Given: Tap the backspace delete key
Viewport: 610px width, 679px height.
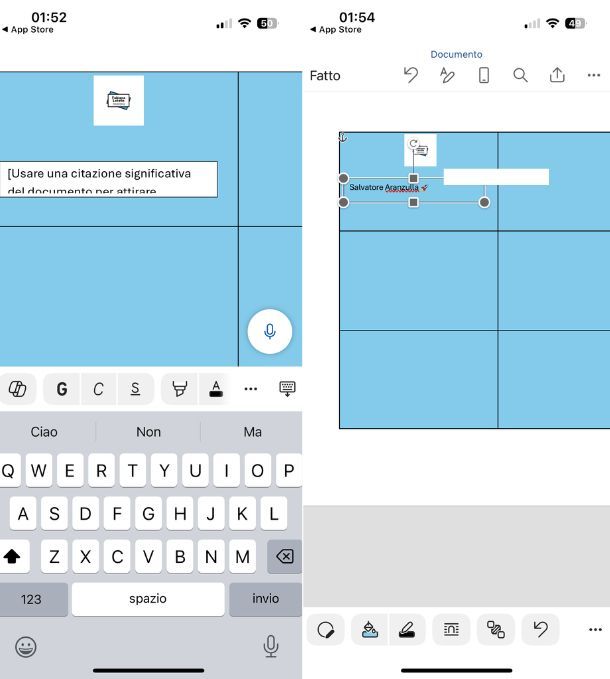Looking at the screenshot, I should coord(284,556).
